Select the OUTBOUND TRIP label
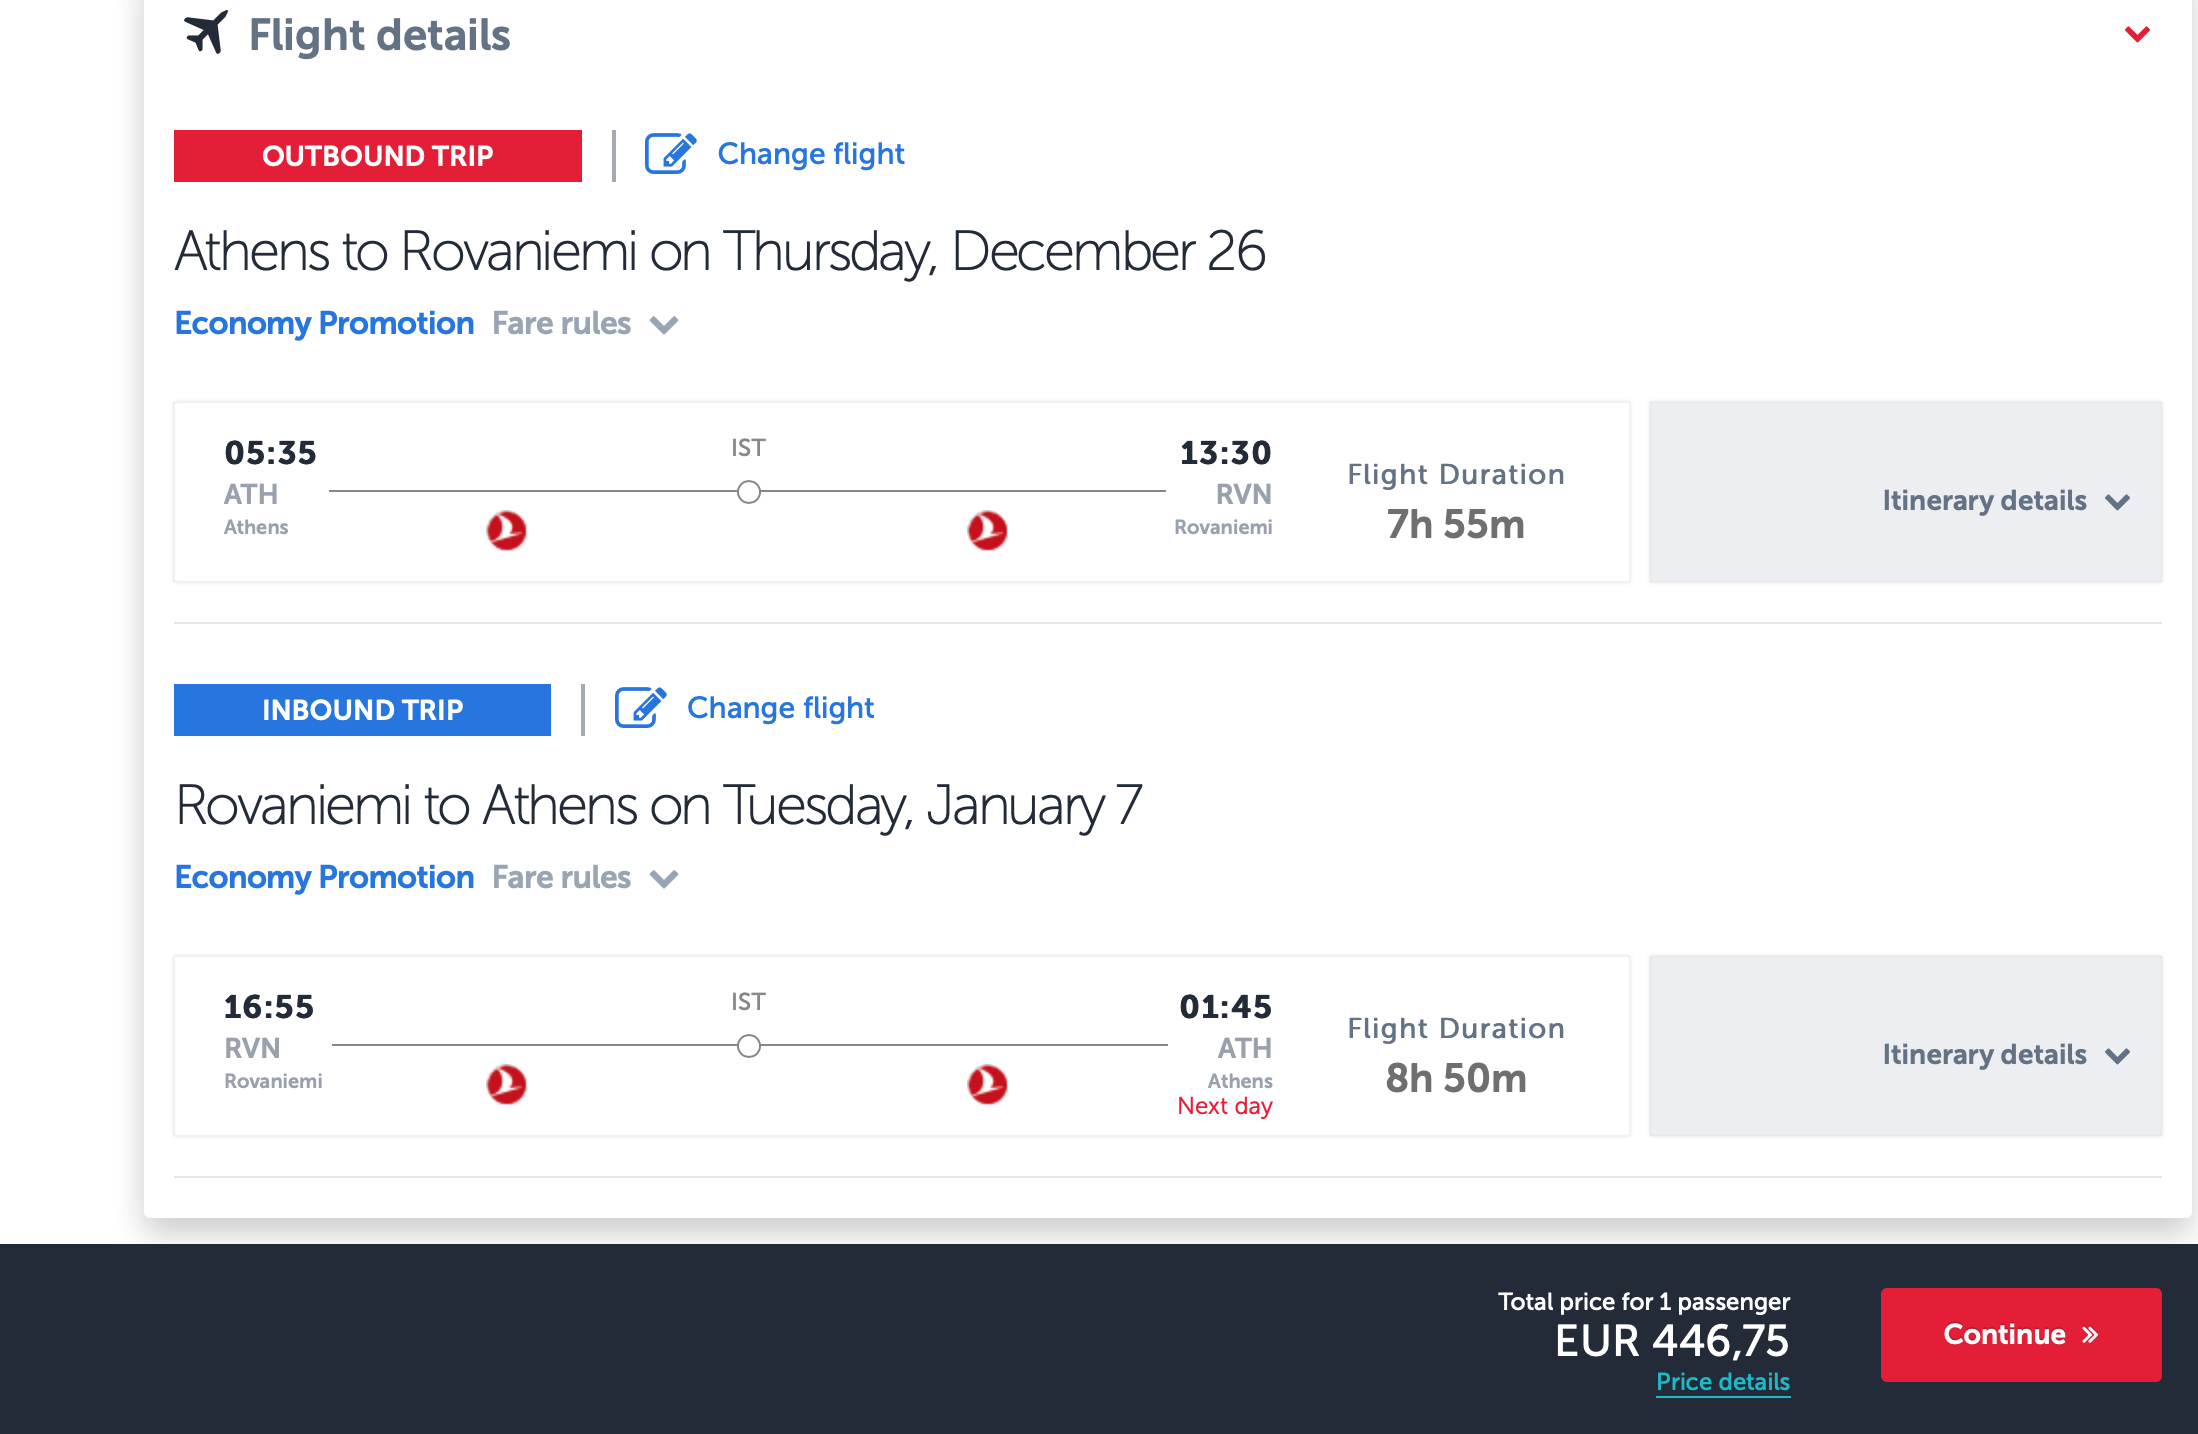 tap(377, 156)
